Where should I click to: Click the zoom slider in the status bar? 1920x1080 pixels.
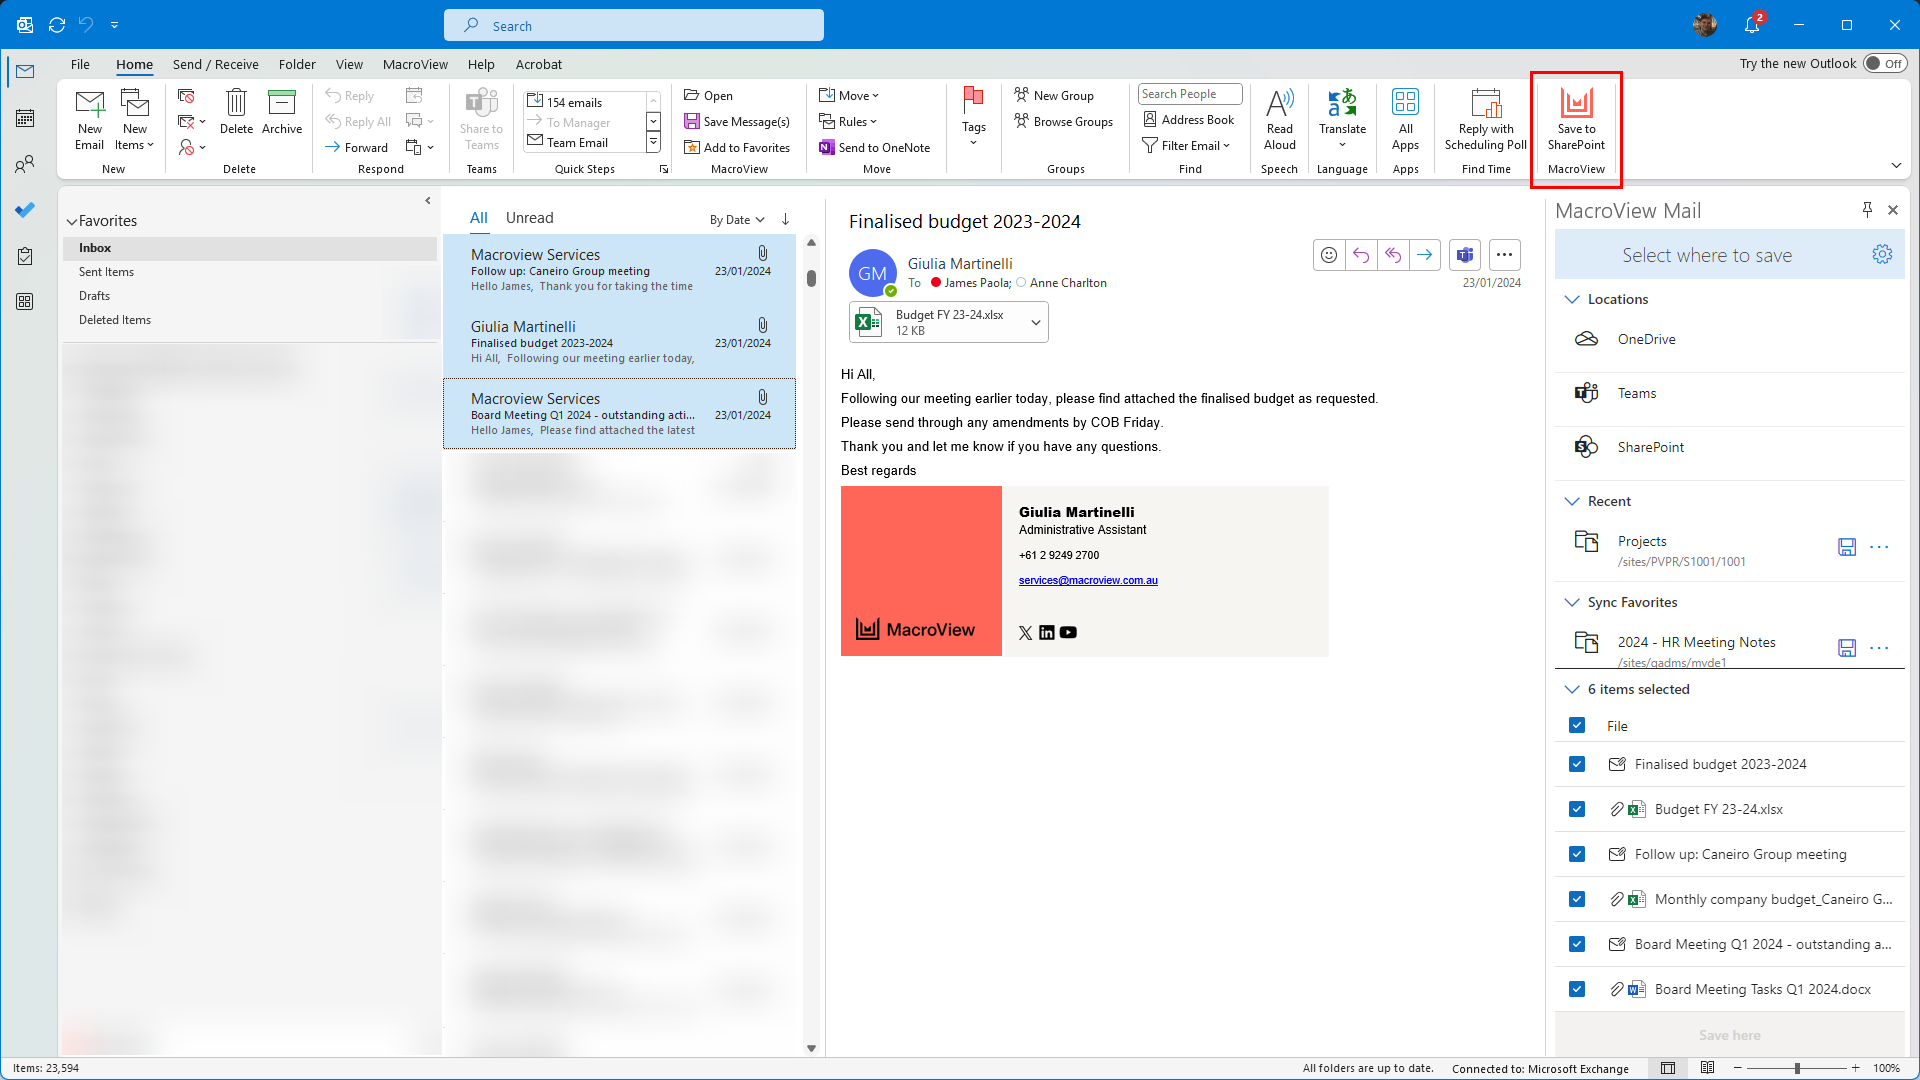(x=1797, y=1068)
